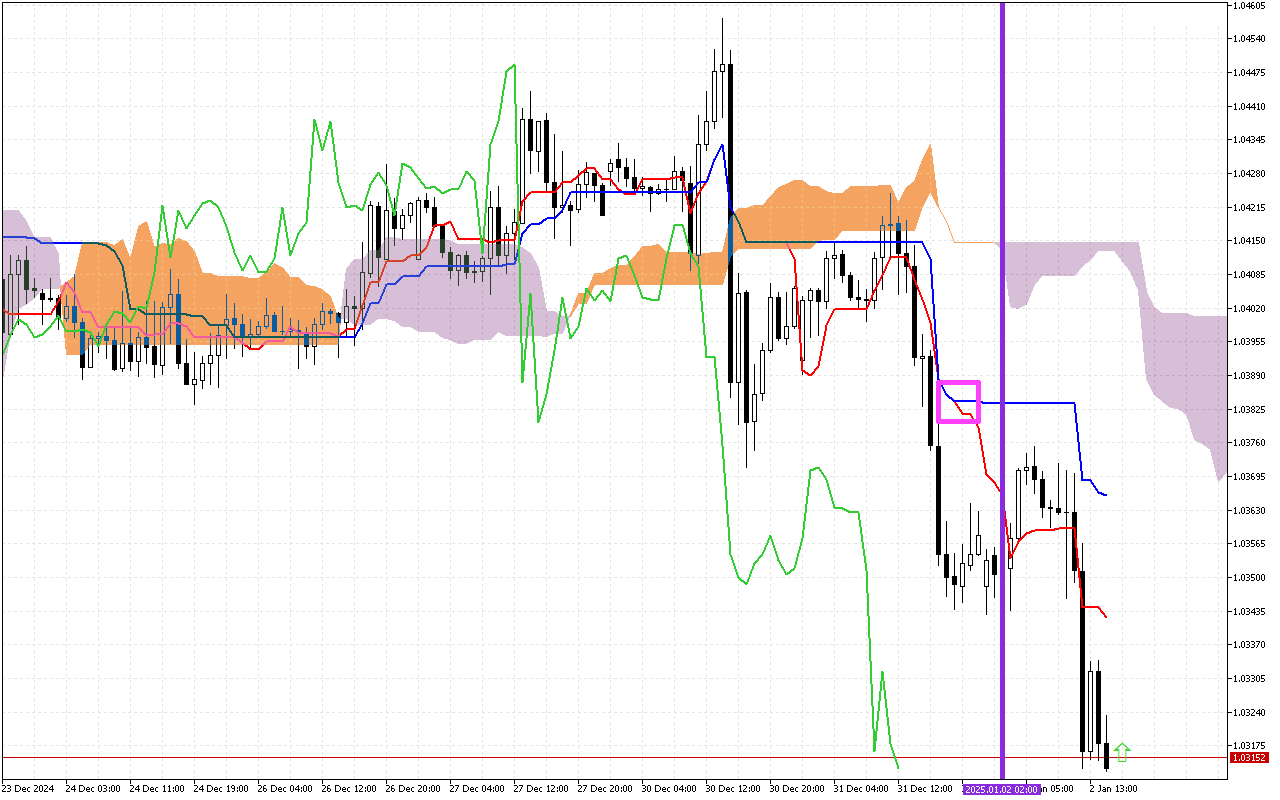1280x800 pixels.
Task: Select the 31 Dec 12:00 time label
Action: tap(926, 789)
